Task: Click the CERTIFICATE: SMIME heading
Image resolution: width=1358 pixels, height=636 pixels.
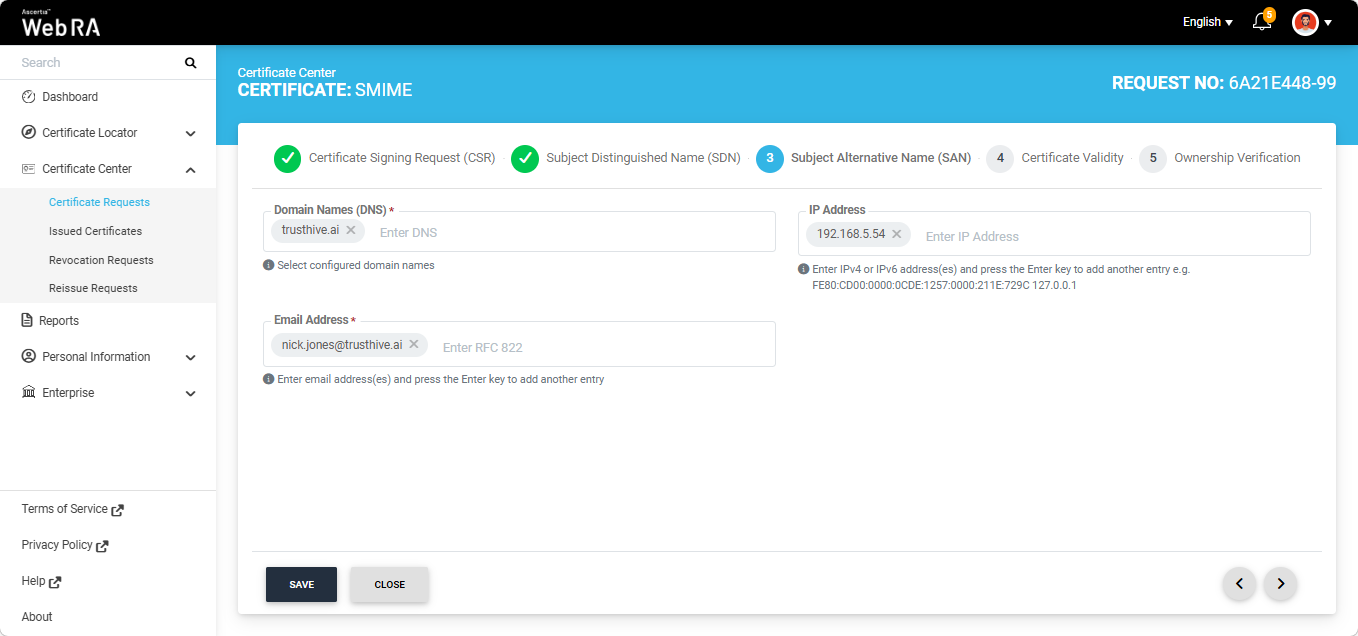Action: 325,90
